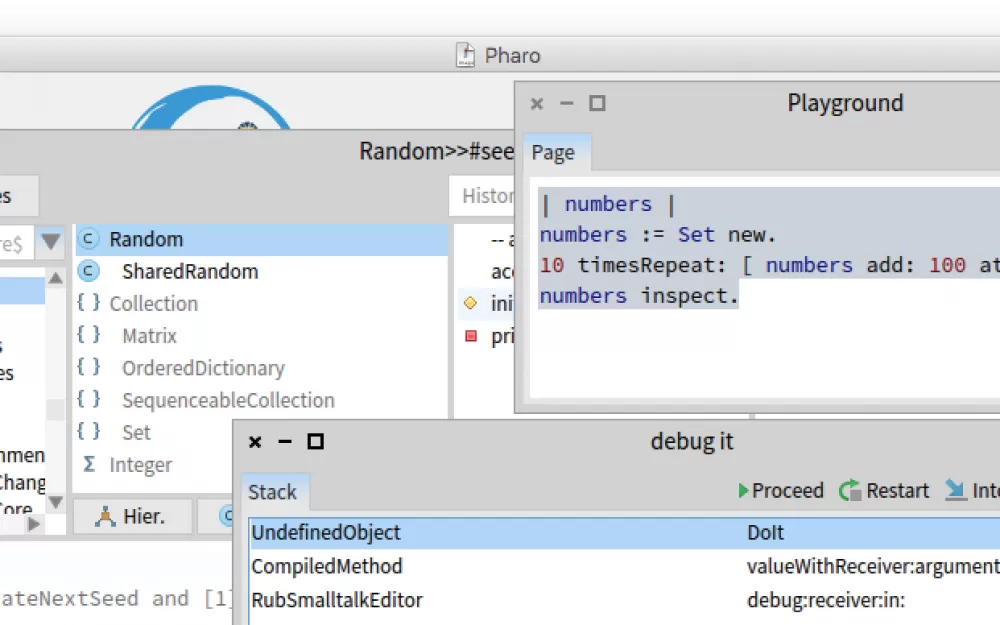
Task: Click the 'numbers inspect.' code line
Action: [639, 296]
